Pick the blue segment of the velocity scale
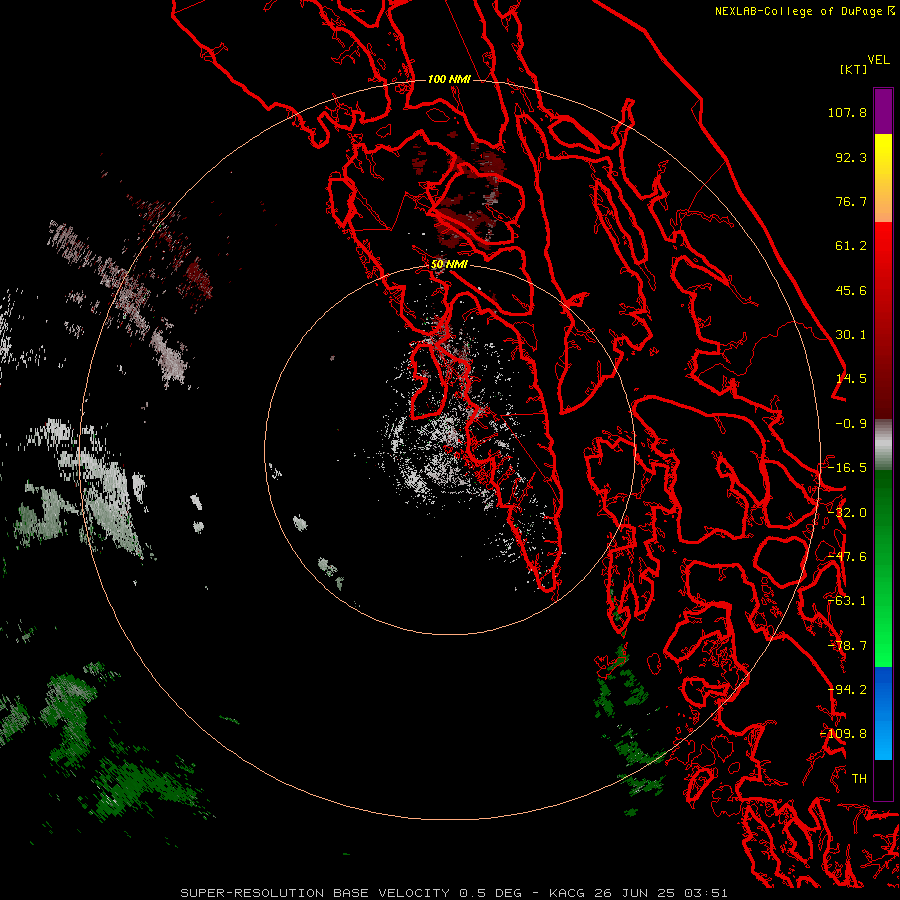The image size is (900, 900). [x=883, y=713]
